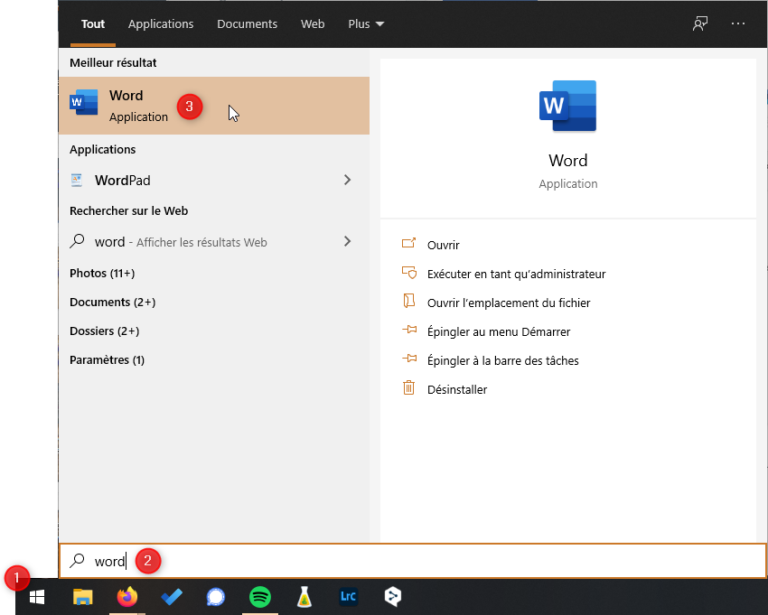The width and height of the screenshot is (768, 615).
Task: Click the search box magnifier icon
Action: 77,560
